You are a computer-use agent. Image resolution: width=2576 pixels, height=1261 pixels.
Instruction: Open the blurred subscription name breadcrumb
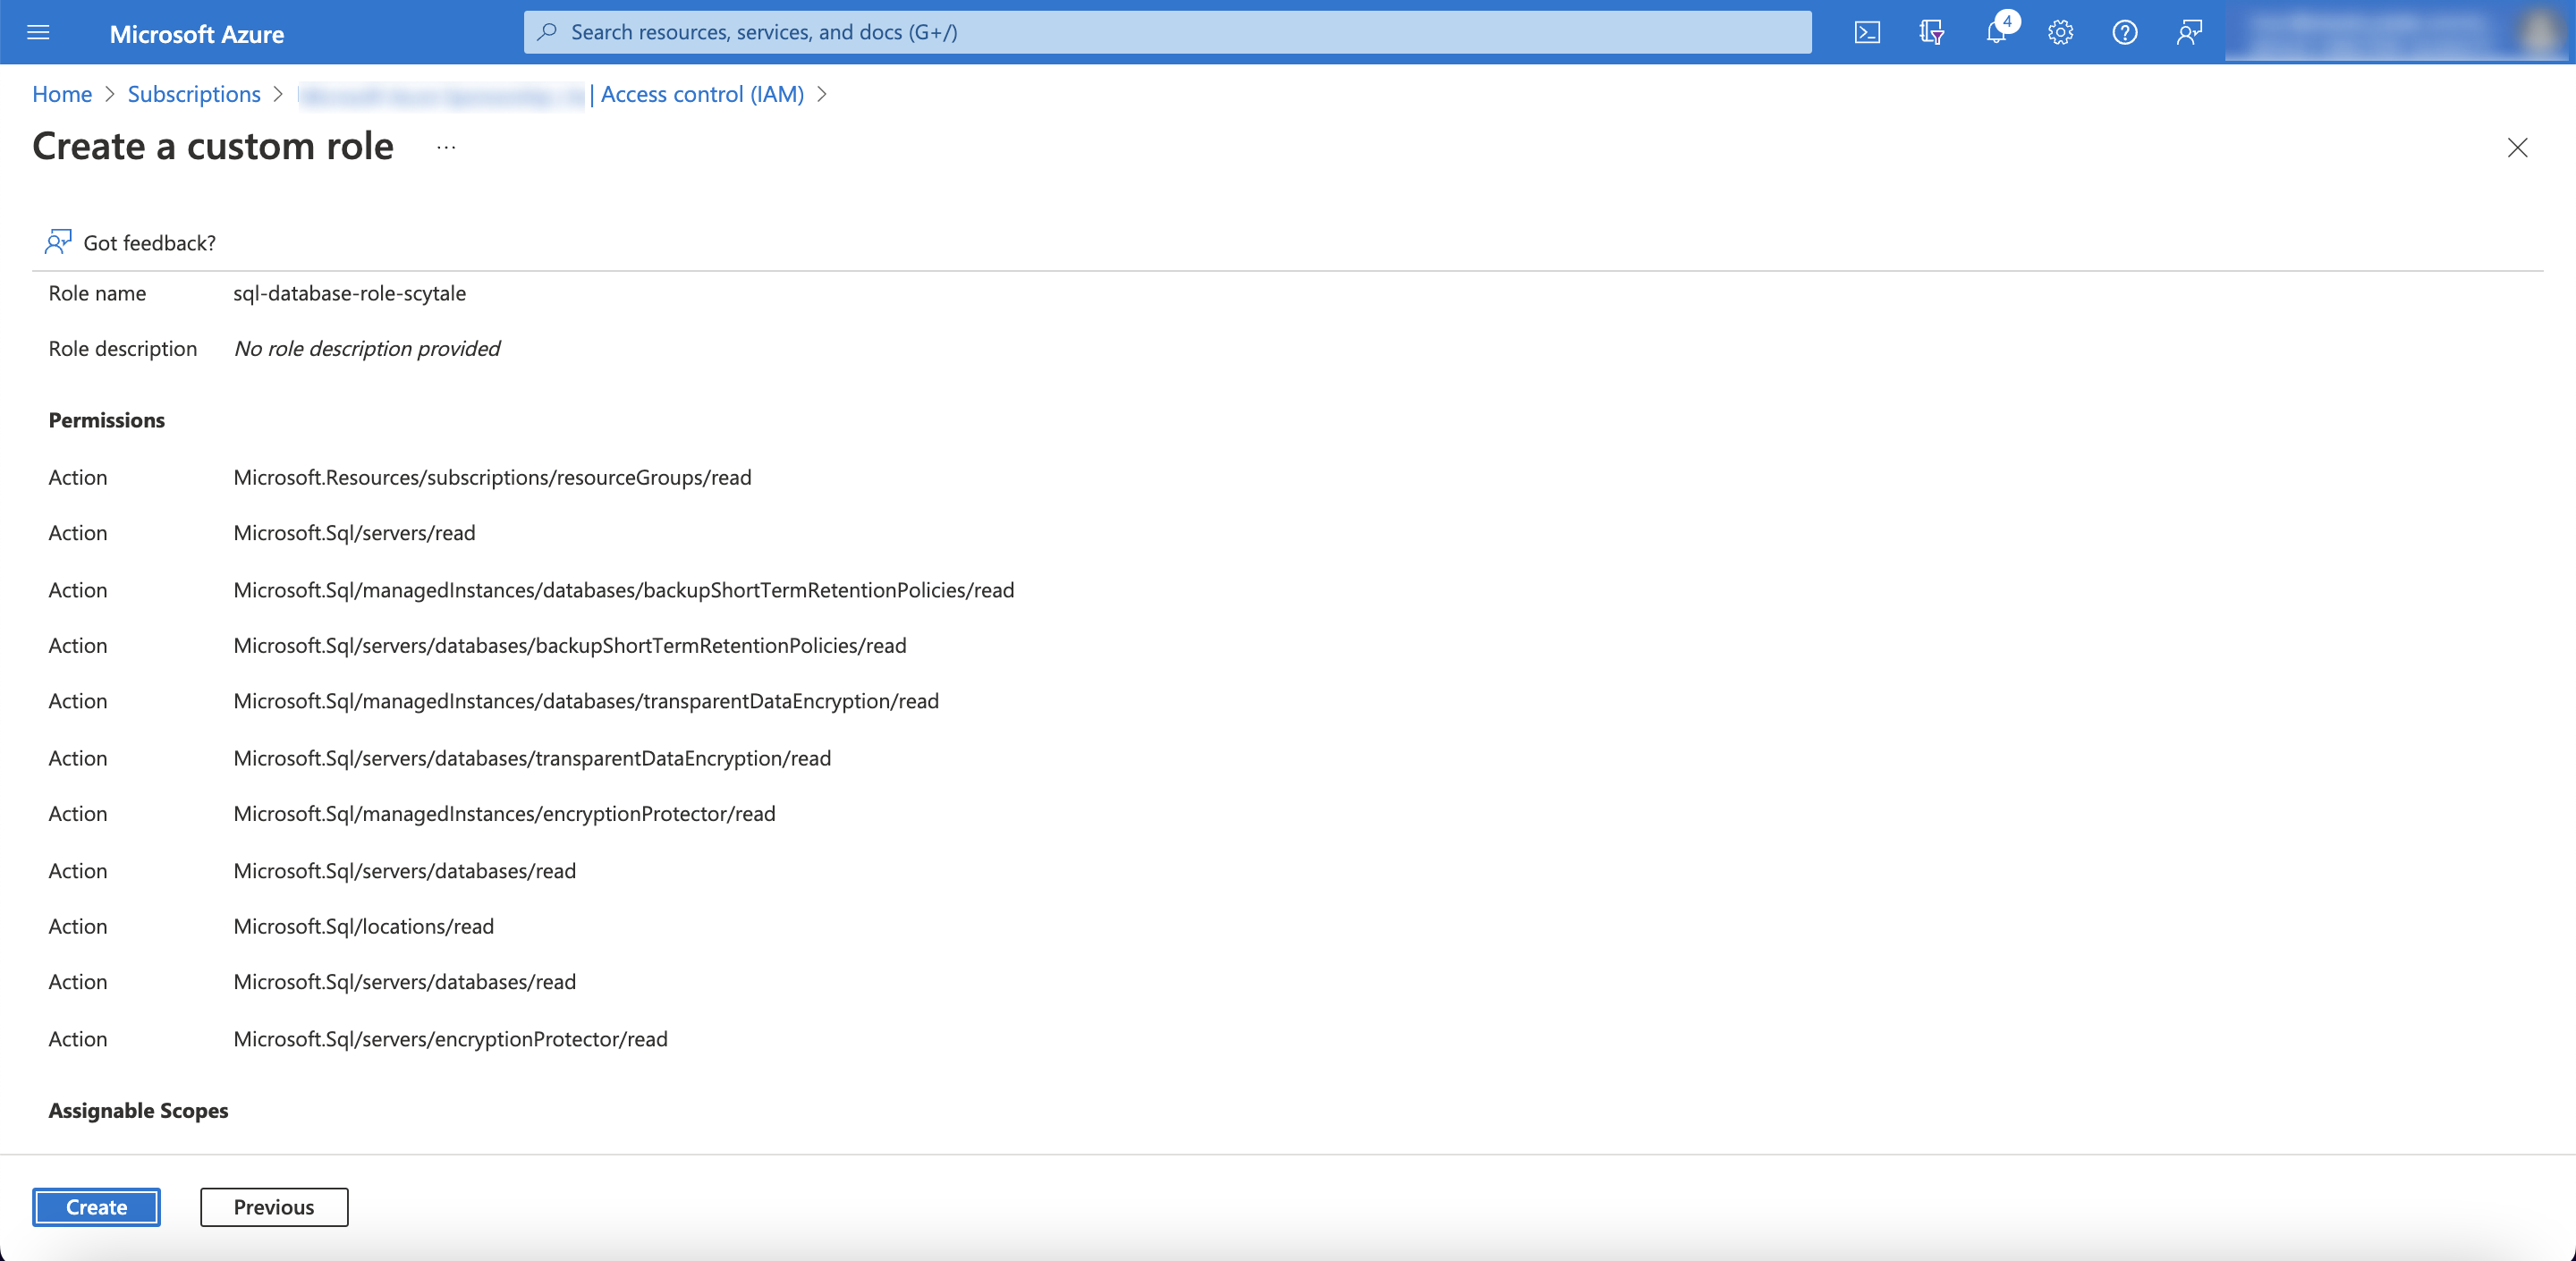[x=441, y=95]
